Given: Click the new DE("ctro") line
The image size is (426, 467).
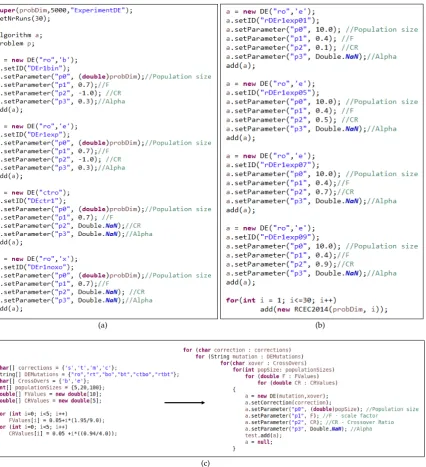Looking at the screenshot, I should click(x=37, y=193).
